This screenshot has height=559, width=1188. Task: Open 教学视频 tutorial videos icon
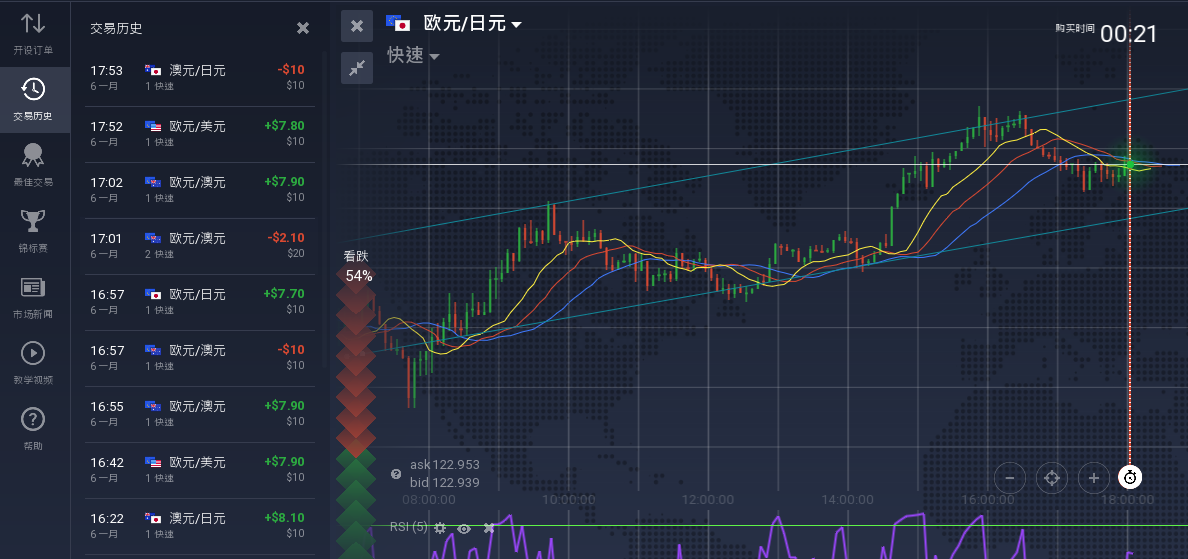tap(33, 362)
